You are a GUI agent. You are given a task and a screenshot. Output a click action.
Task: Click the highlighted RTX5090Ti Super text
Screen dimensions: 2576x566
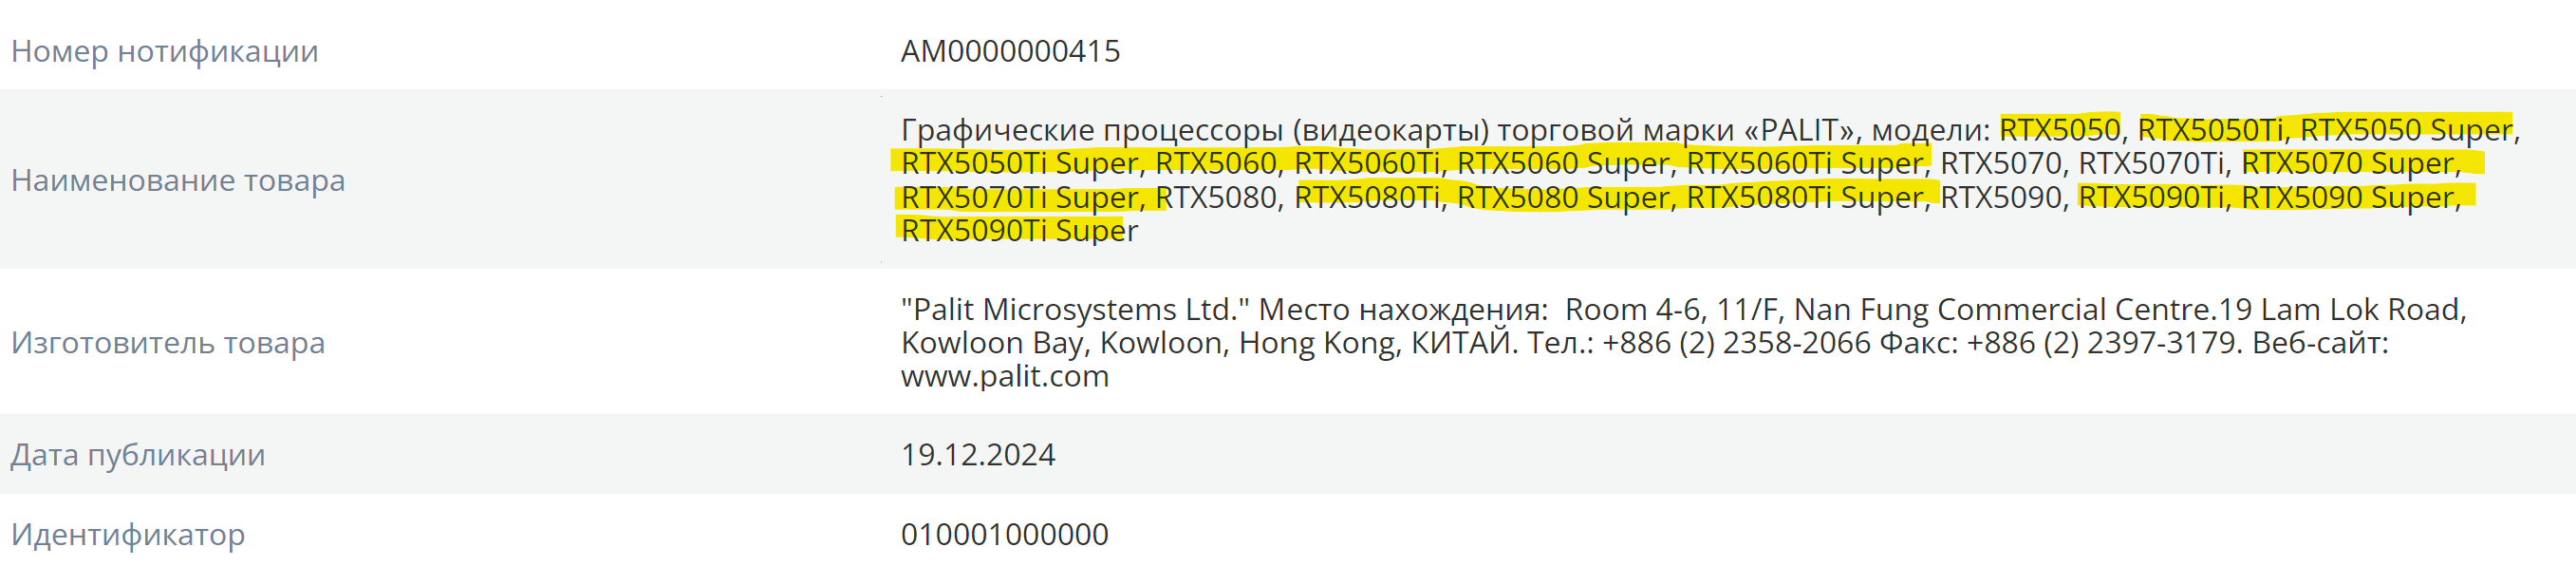(1019, 231)
